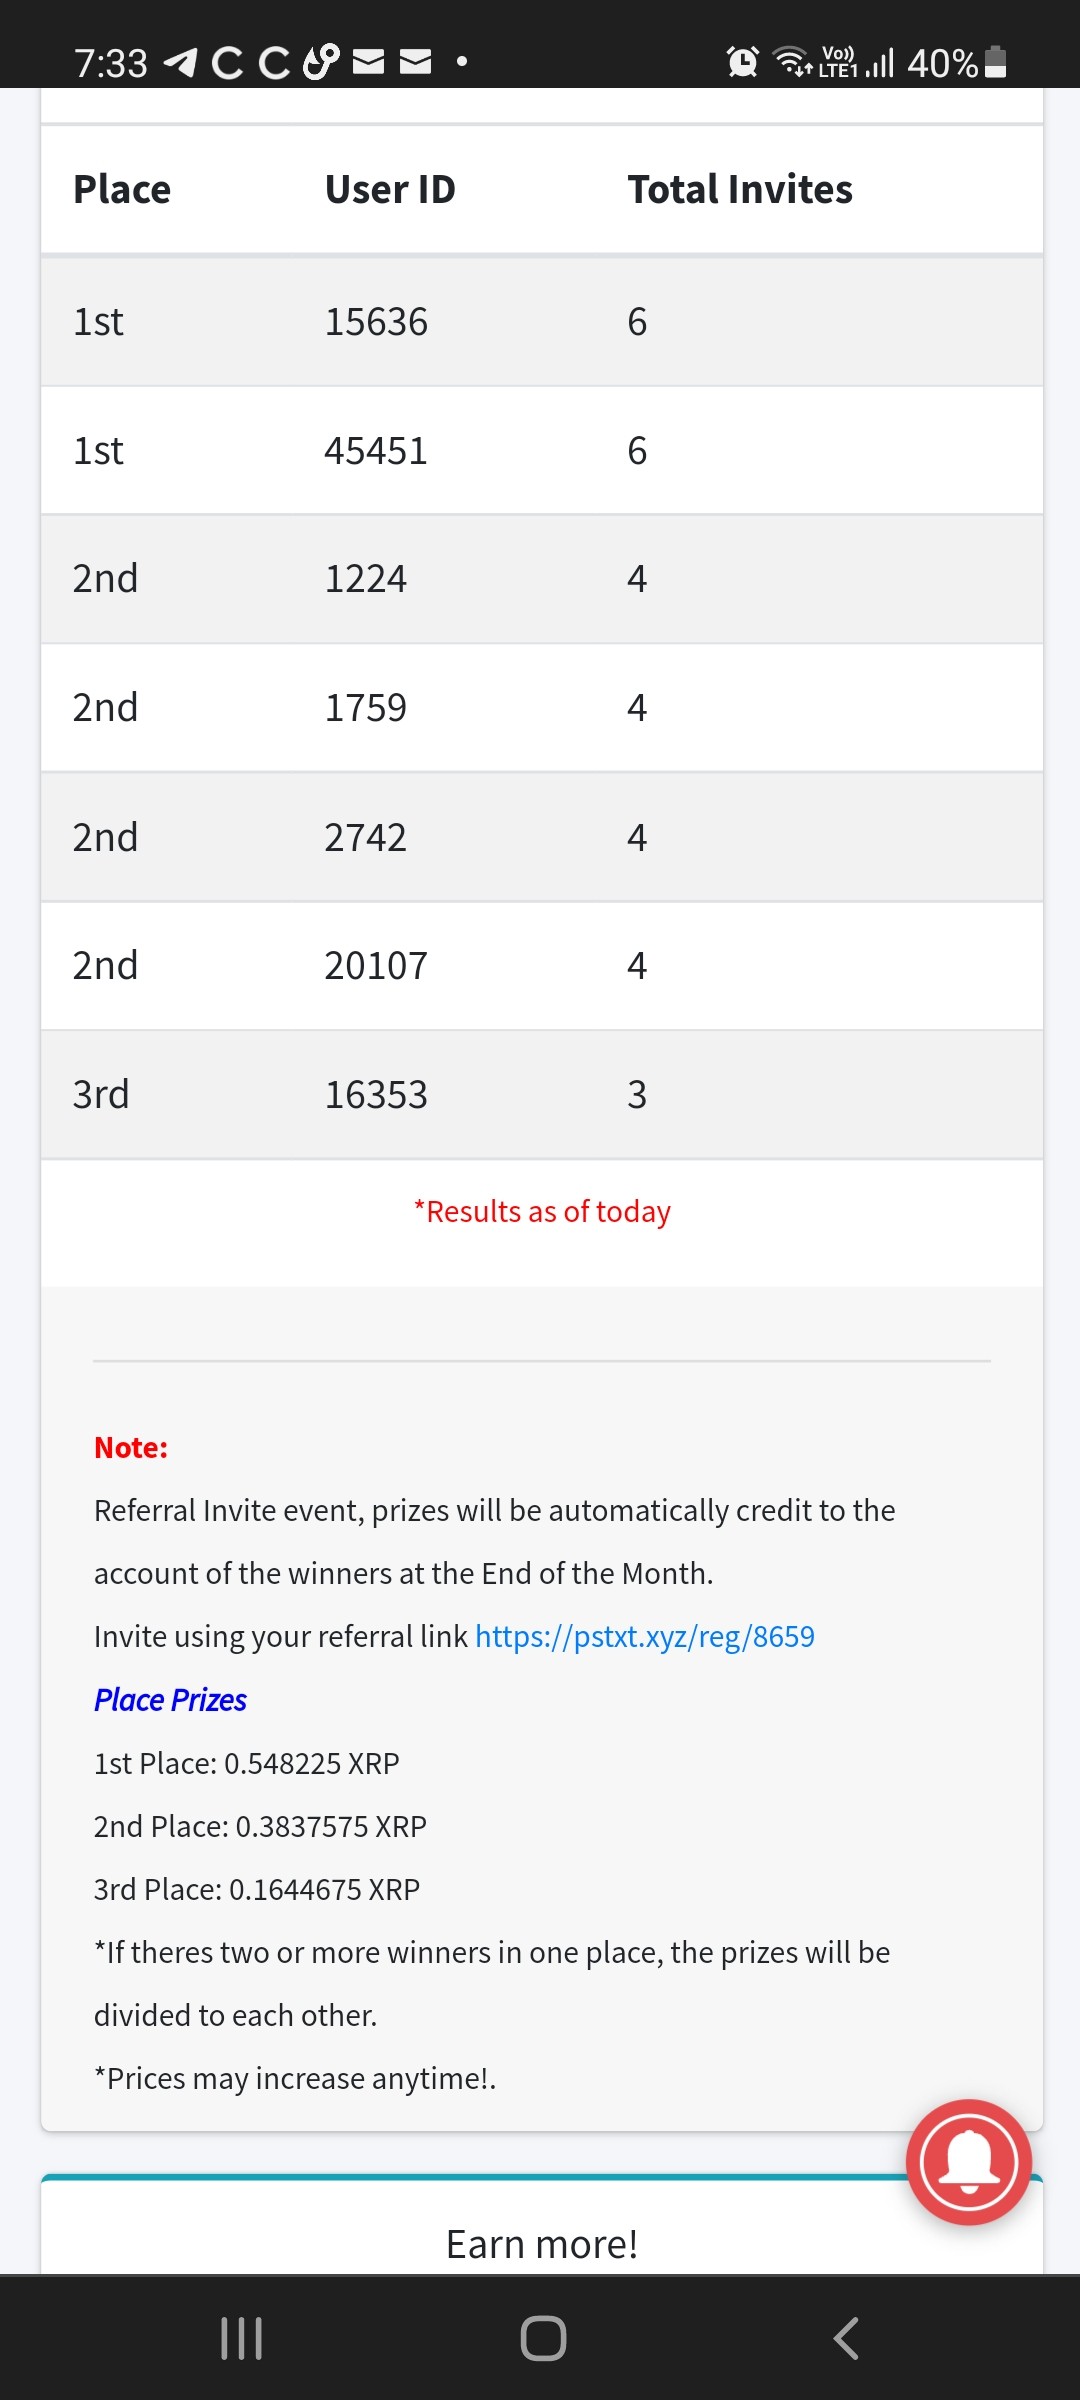1080x2400 pixels.
Task: Open the referral link pstxt.xyz/reg/8659
Action: 644,1636
